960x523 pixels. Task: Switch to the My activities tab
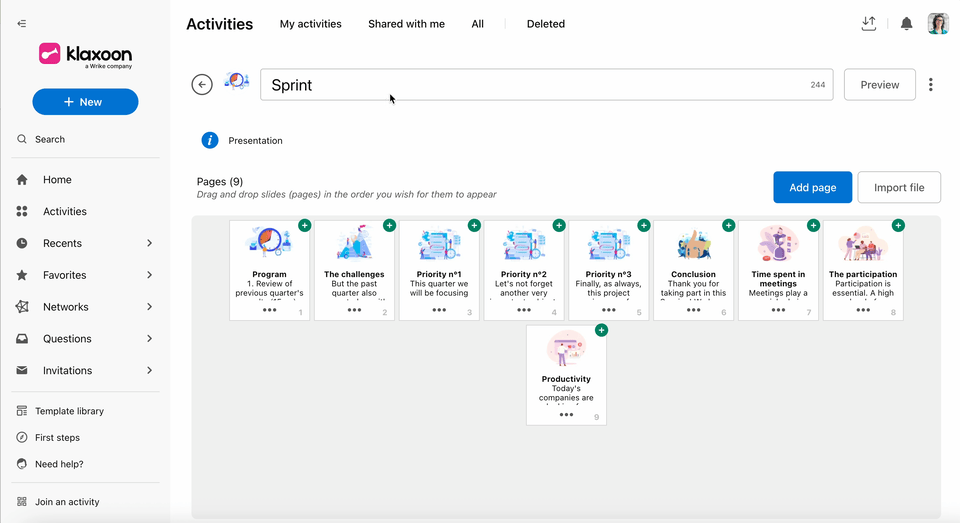[x=310, y=24]
